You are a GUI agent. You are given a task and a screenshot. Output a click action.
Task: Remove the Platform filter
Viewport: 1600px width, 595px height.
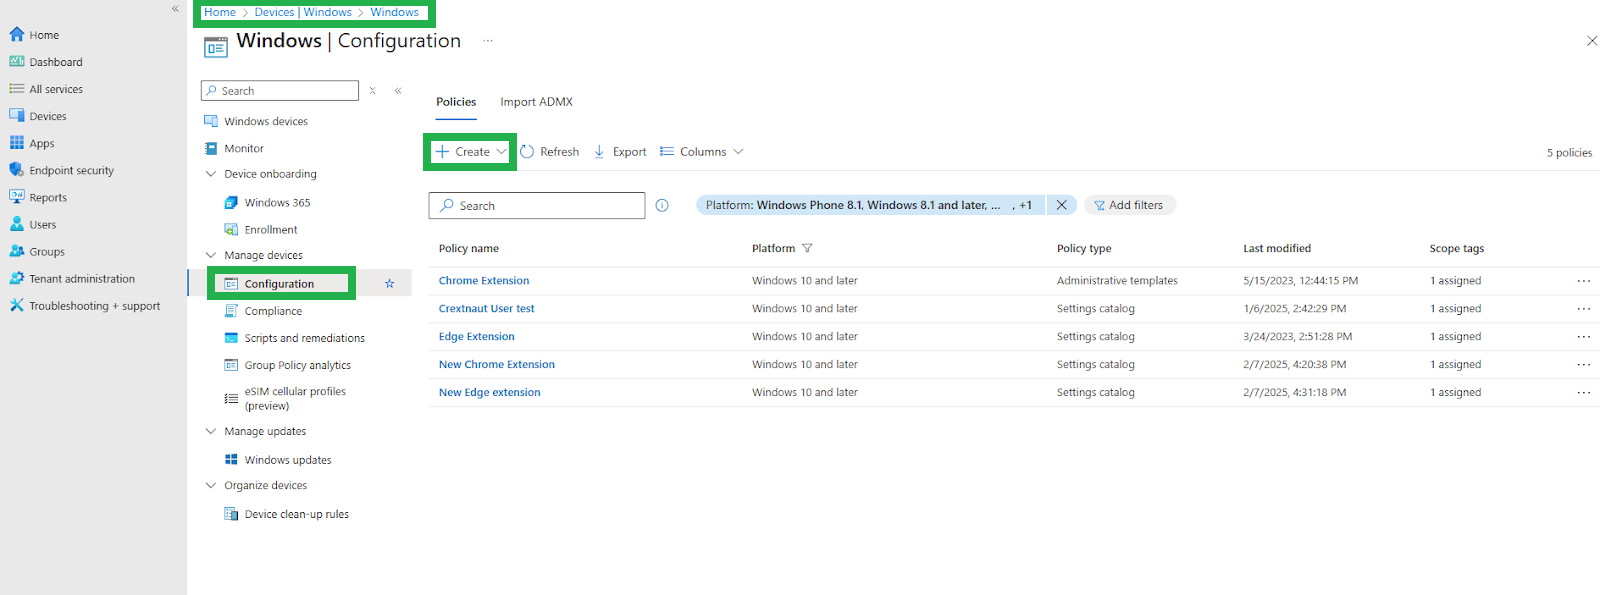coord(1062,205)
